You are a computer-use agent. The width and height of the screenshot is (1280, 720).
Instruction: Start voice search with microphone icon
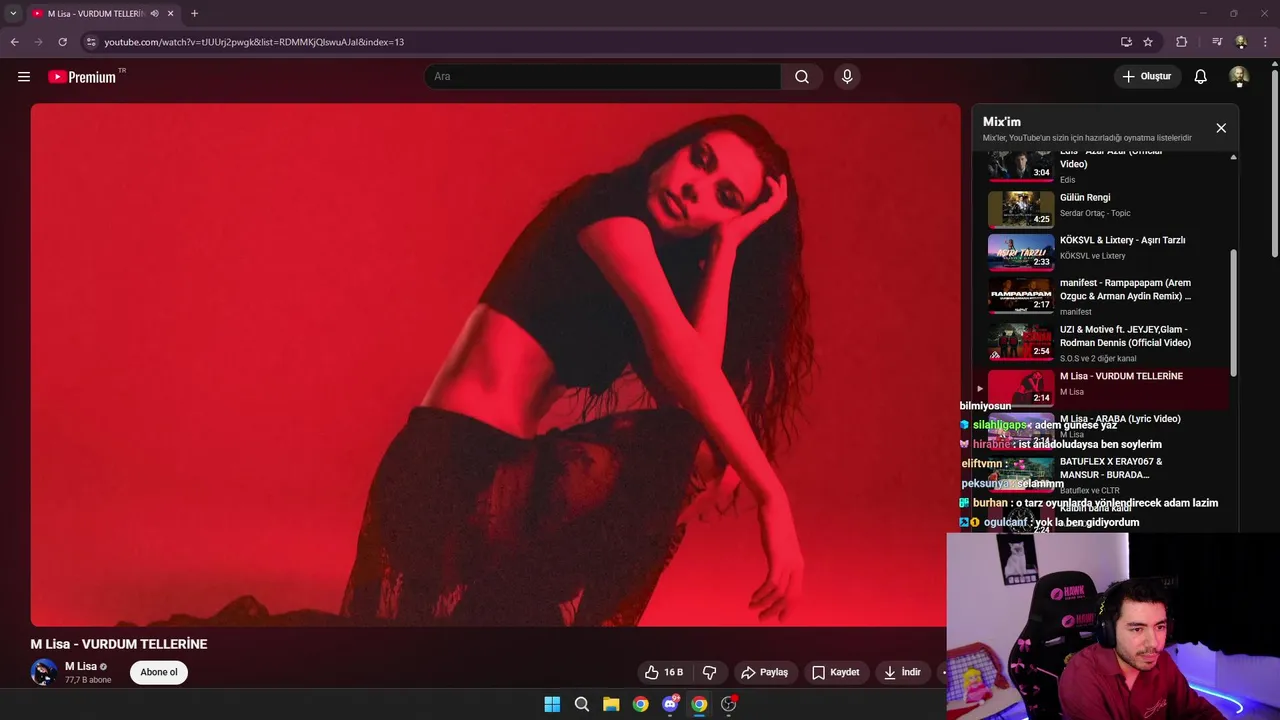tap(847, 77)
